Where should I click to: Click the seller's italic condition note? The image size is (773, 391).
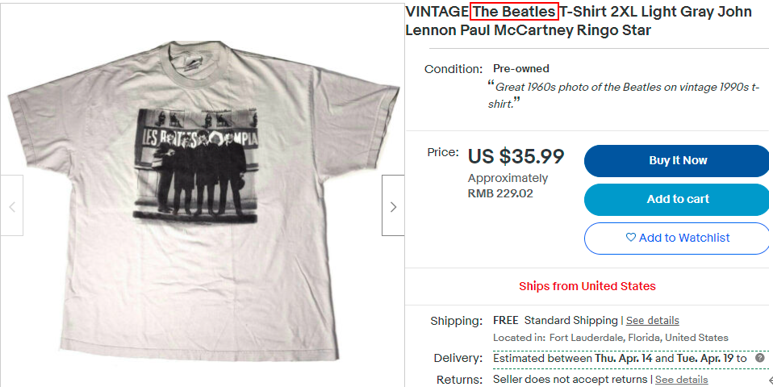pyautogui.click(x=624, y=96)
